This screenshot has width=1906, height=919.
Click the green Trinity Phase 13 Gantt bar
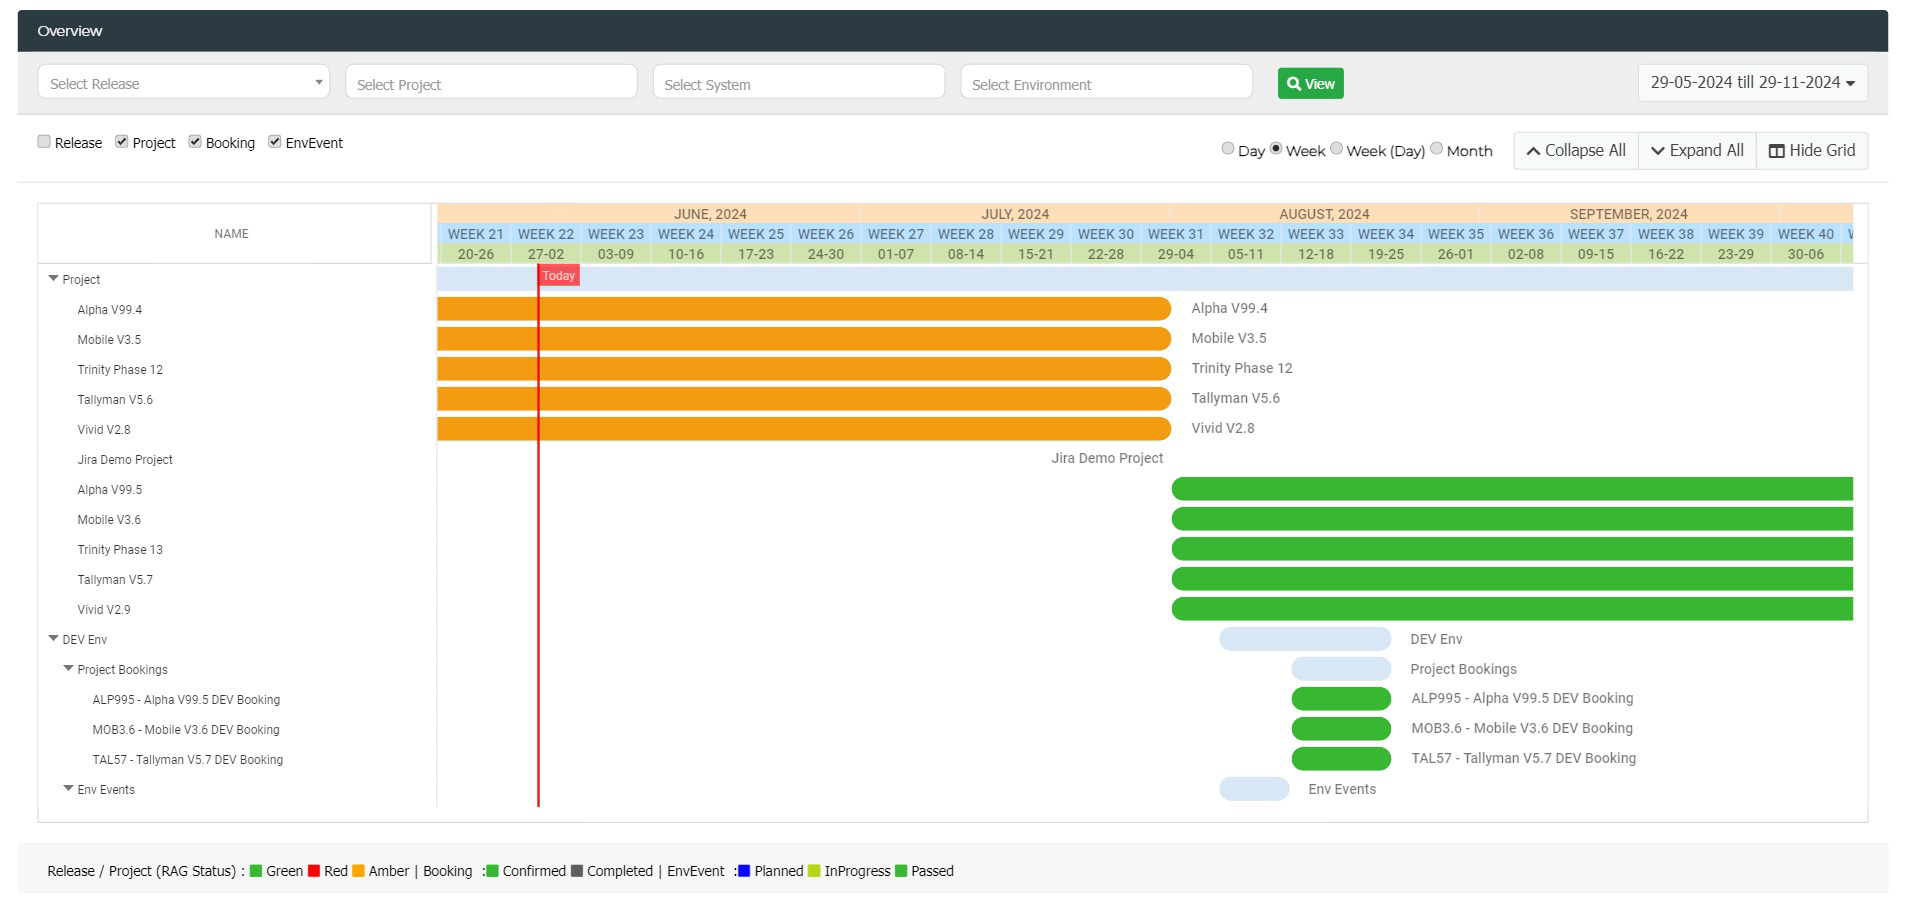pos(1512,549)
